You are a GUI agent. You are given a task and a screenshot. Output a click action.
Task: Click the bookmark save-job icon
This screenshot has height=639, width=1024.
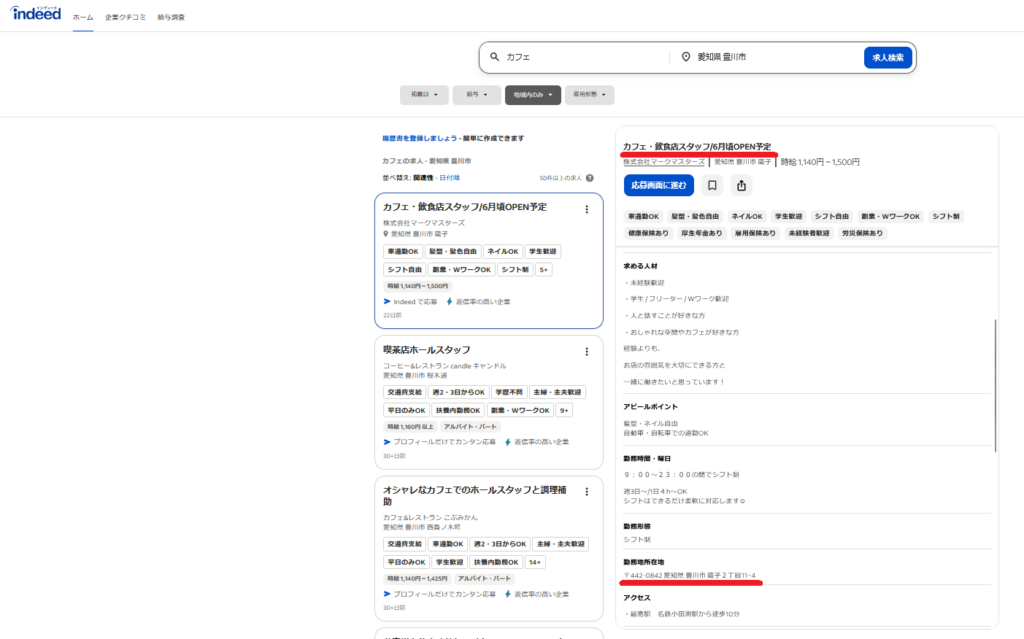pos(712,186)
